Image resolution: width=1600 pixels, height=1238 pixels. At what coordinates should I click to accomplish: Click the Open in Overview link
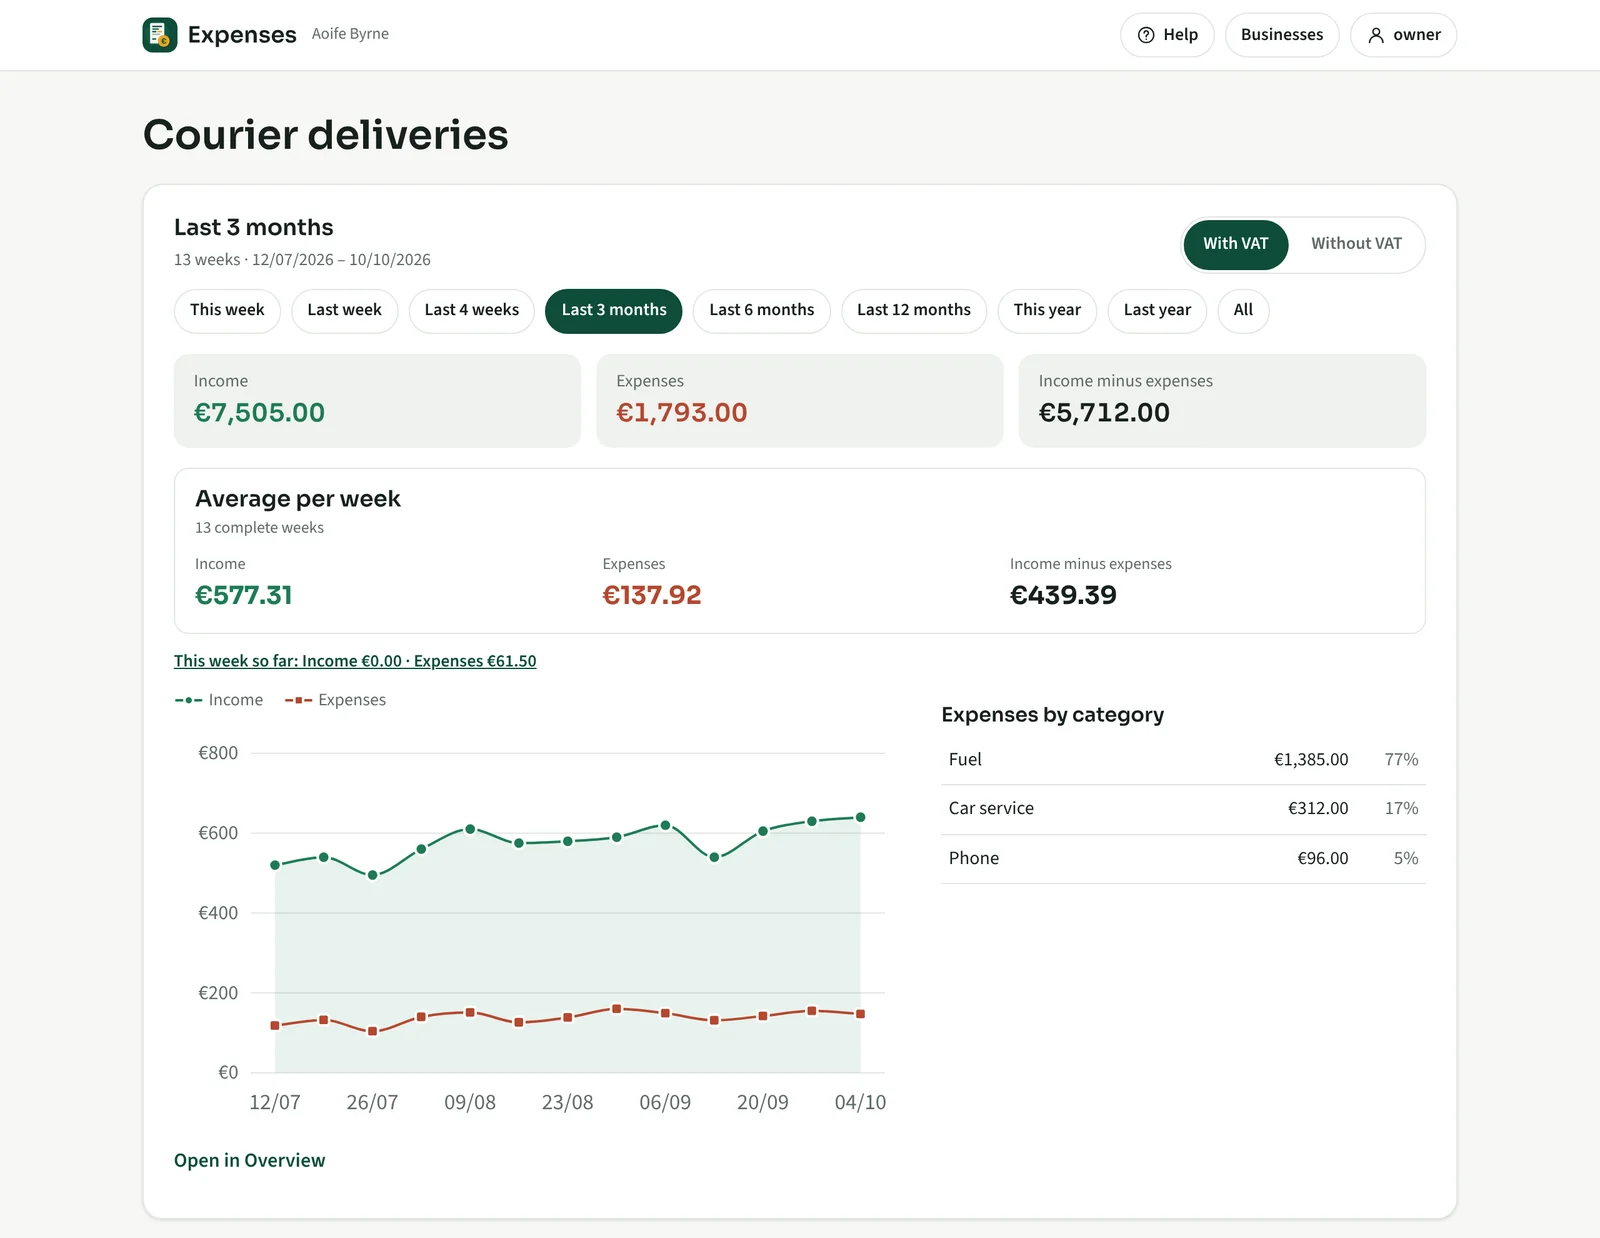click(249, 1160)
